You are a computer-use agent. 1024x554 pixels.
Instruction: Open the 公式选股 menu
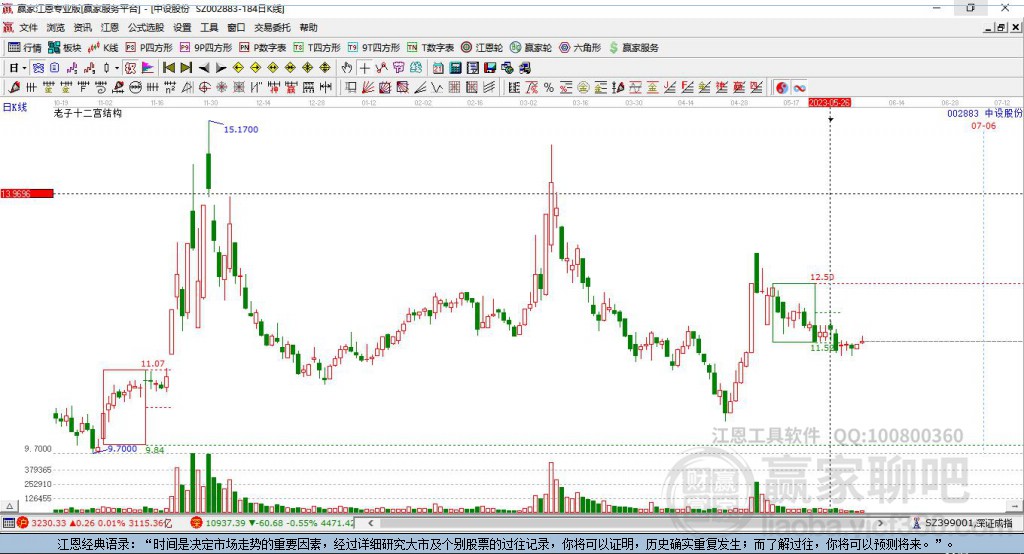point(146,27)
